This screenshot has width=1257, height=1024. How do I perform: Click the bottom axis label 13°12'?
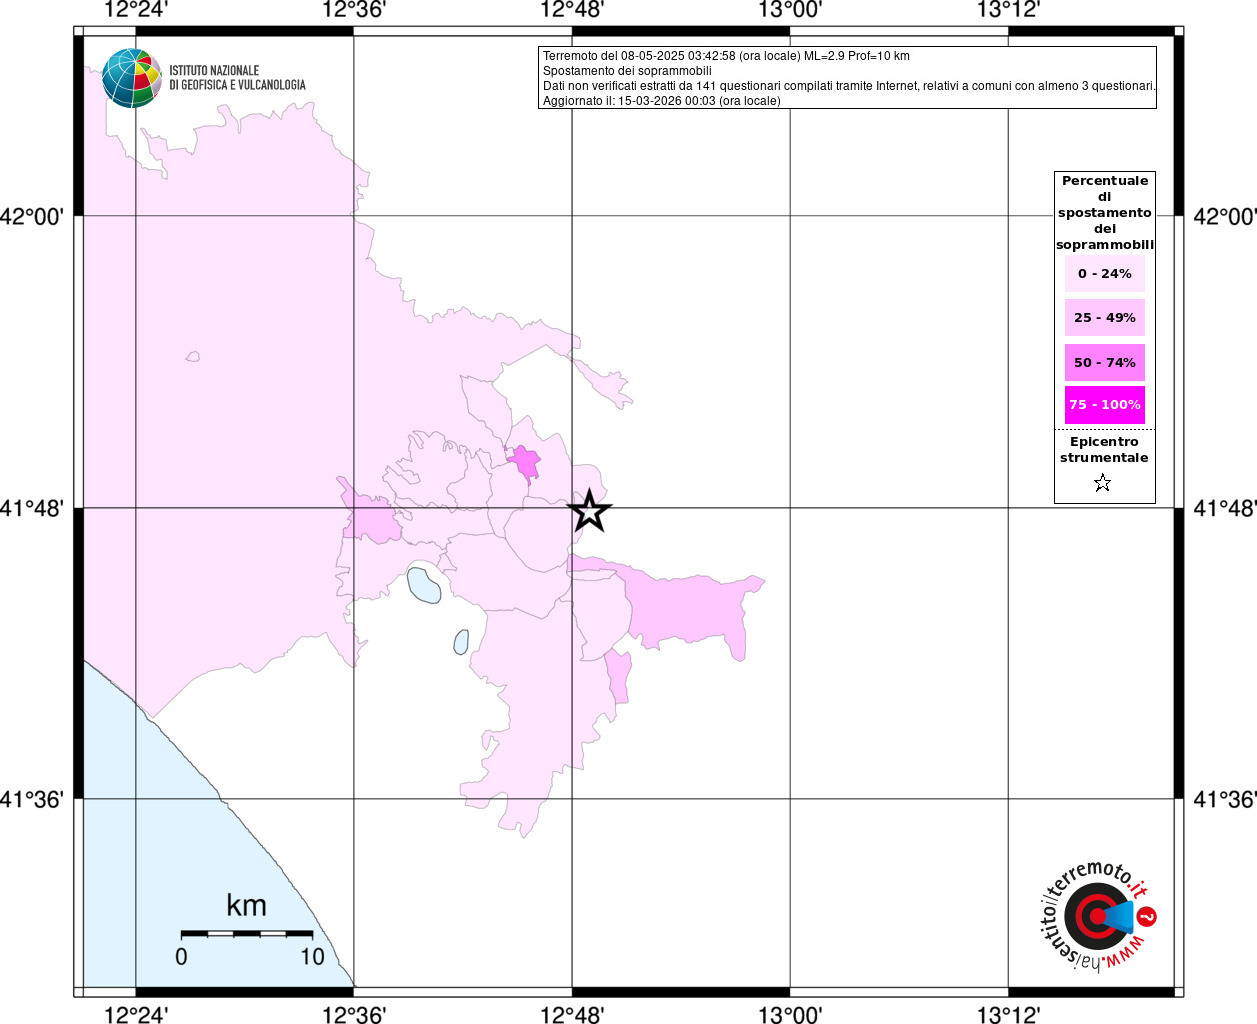tap(1008, 1015)
